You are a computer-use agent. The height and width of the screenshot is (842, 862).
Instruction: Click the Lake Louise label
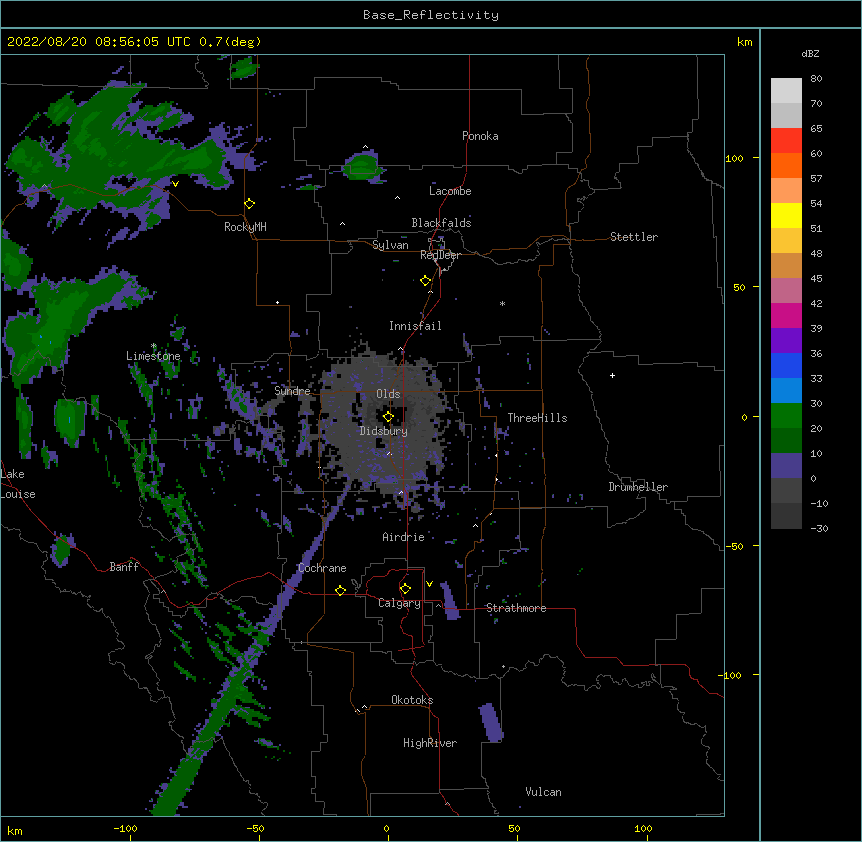tap(18, 484)
